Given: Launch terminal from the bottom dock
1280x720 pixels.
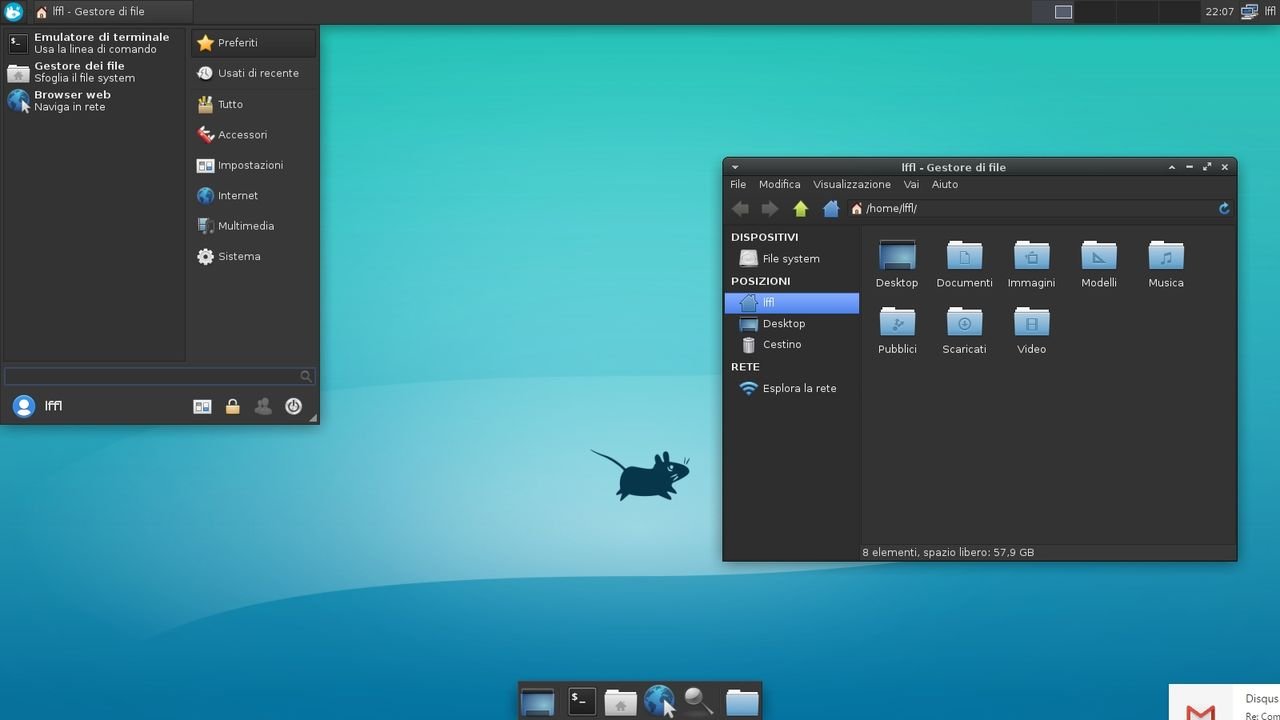Looking at the screenshot, I should (581, 701).
